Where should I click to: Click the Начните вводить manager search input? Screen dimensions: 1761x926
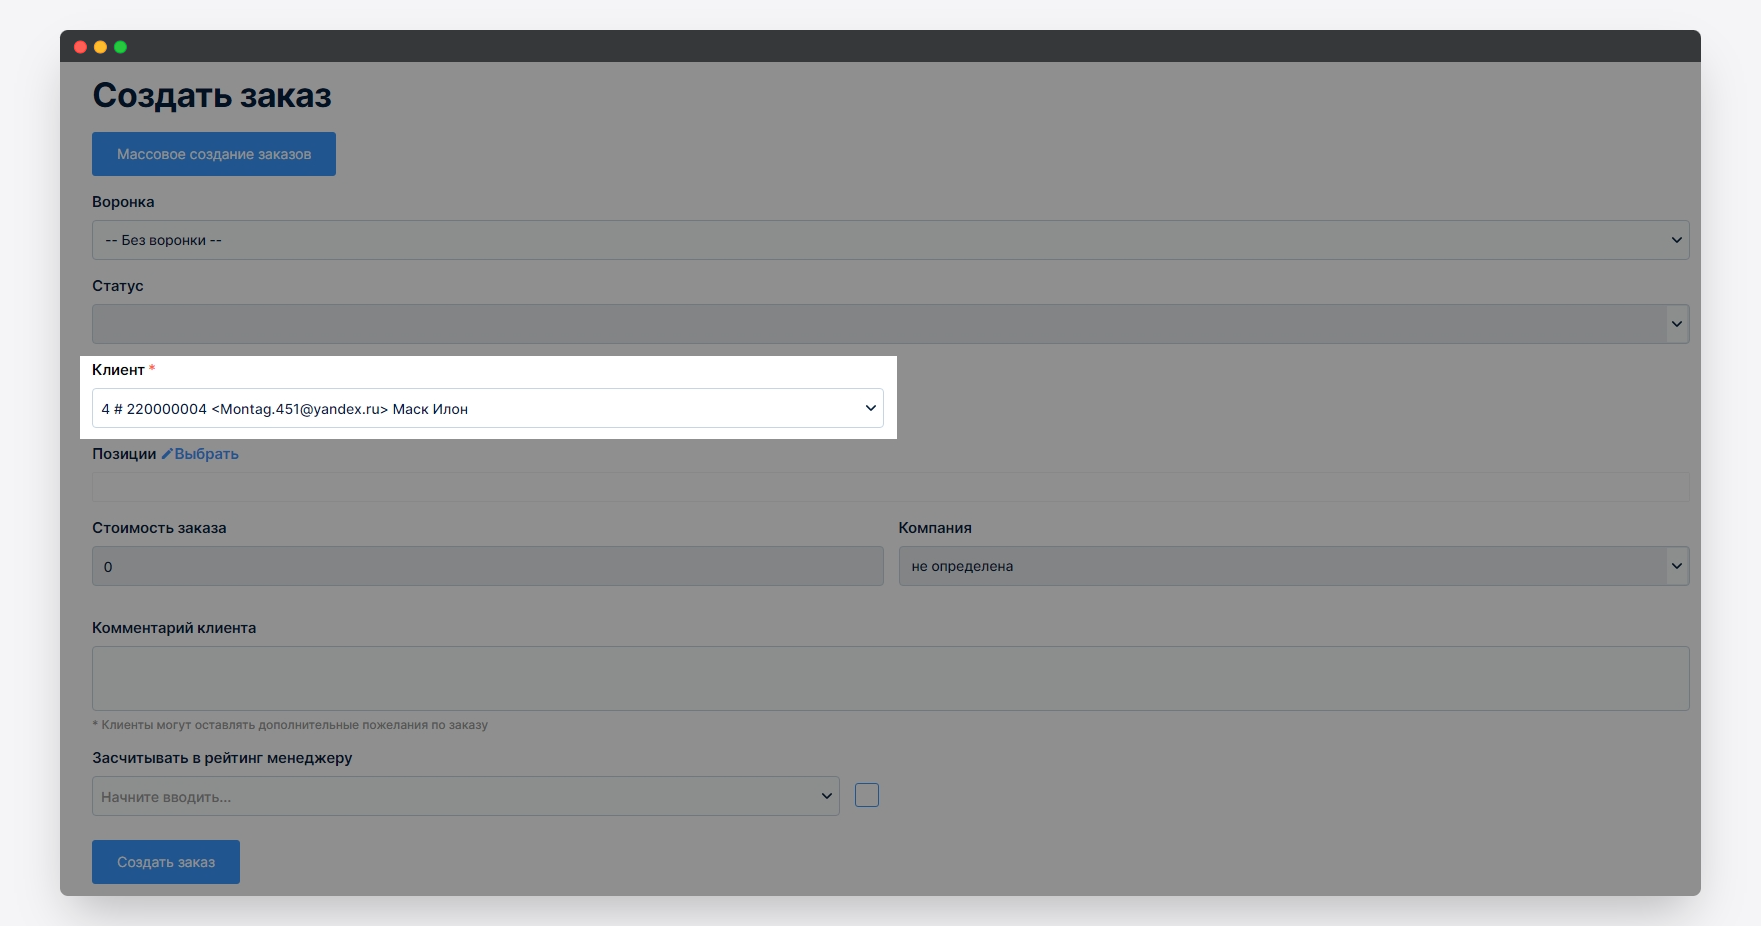tap(455, 796)
